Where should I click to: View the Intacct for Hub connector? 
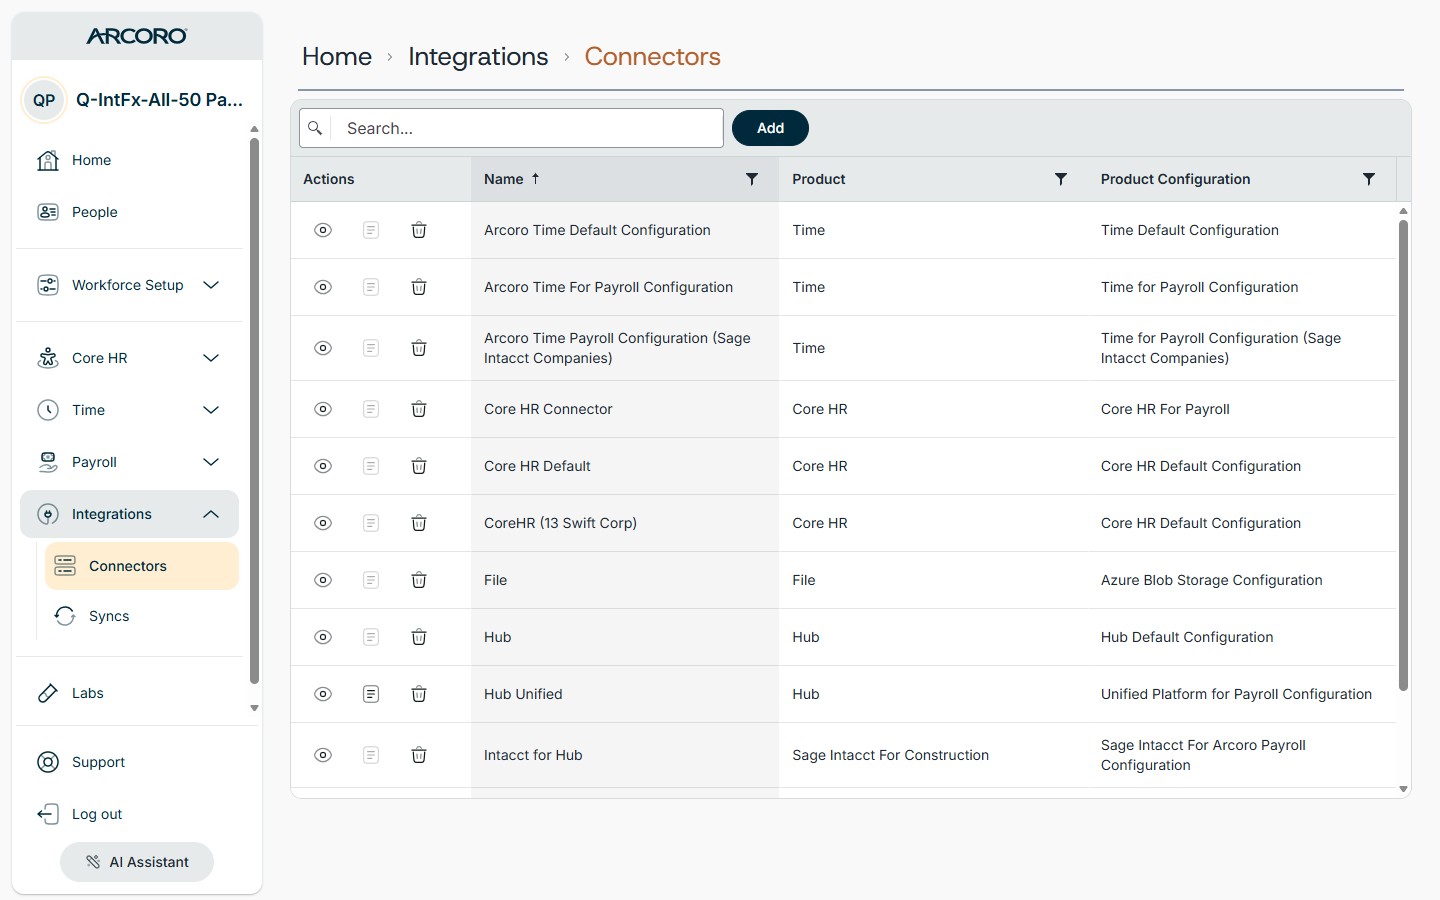[323, 755]
